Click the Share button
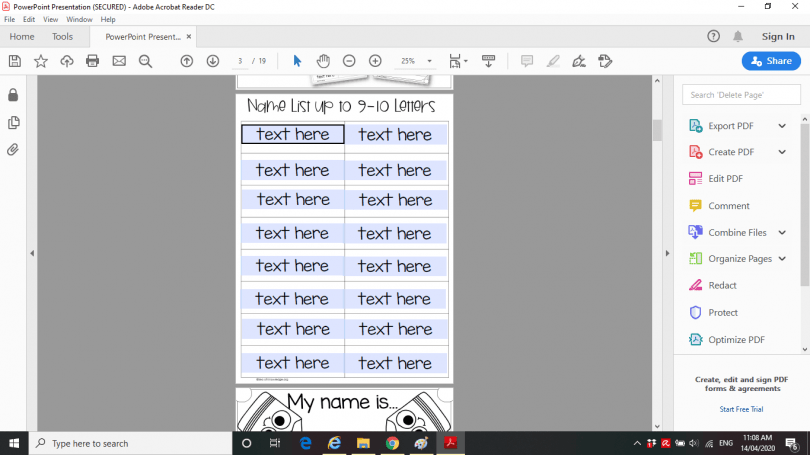 771,61
